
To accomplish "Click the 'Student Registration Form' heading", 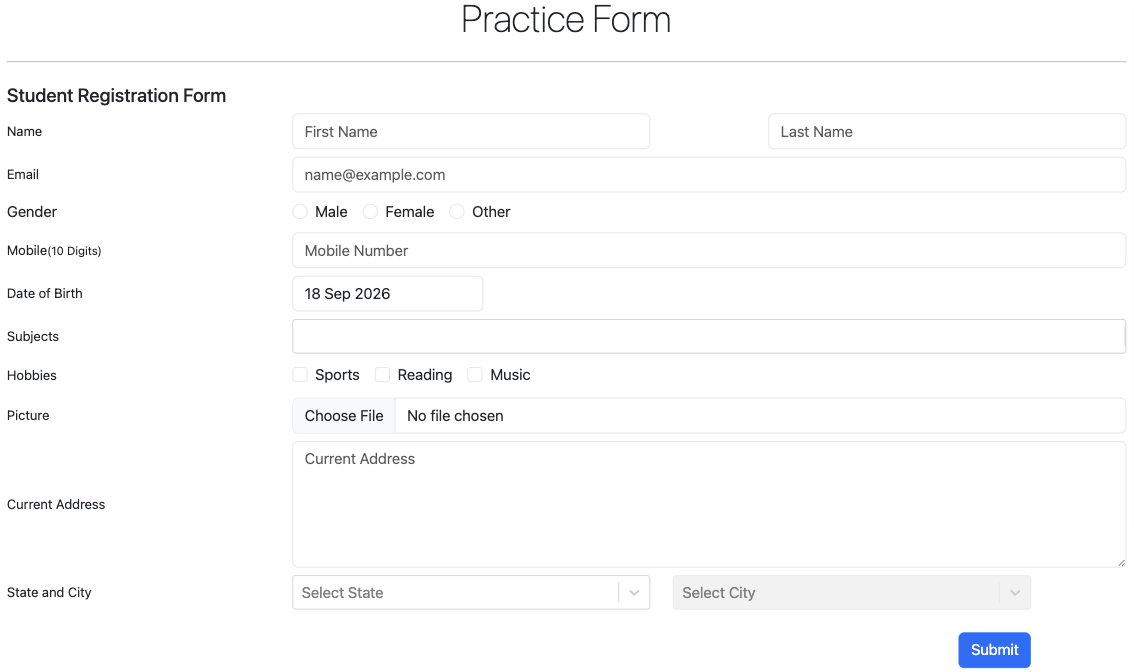I will coord(116,95).
